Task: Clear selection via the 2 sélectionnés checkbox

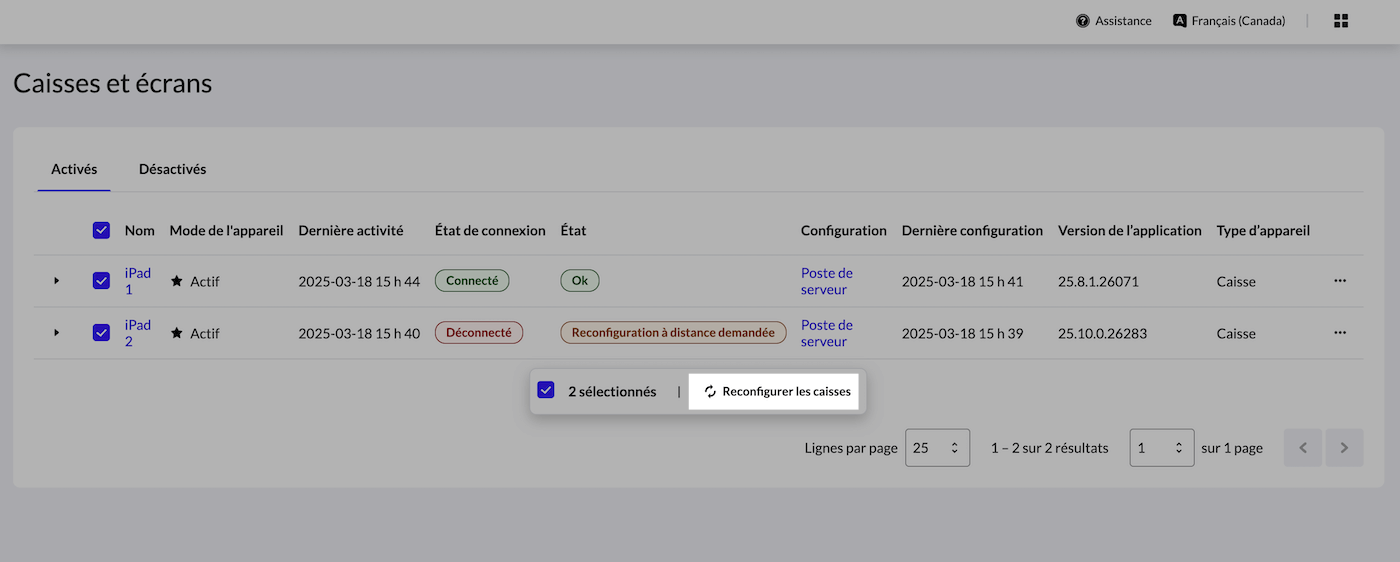Action: click(x=546, y=391)
